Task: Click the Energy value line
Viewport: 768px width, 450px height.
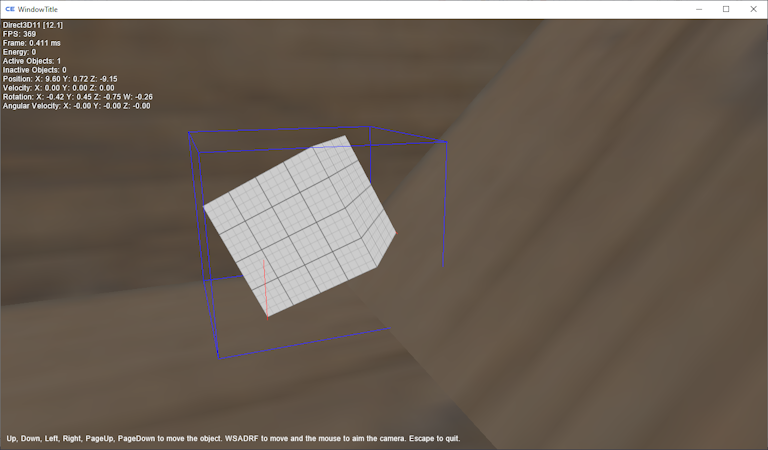Action: point(20,52)
